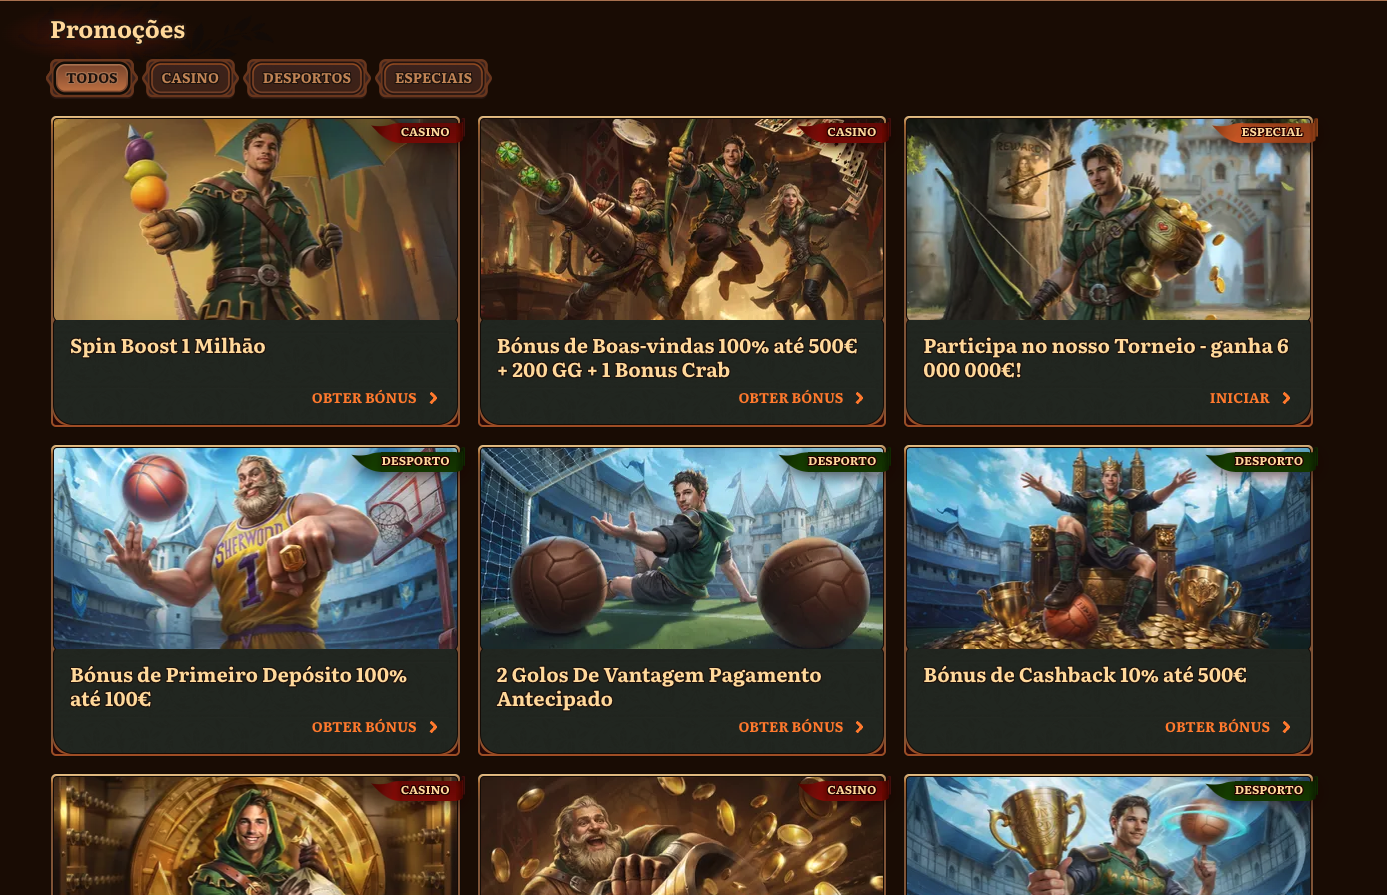The height and width of the screenshot is (895, 1387).
Task: Open the tournament castle archer image
Action: point(1108,220)
